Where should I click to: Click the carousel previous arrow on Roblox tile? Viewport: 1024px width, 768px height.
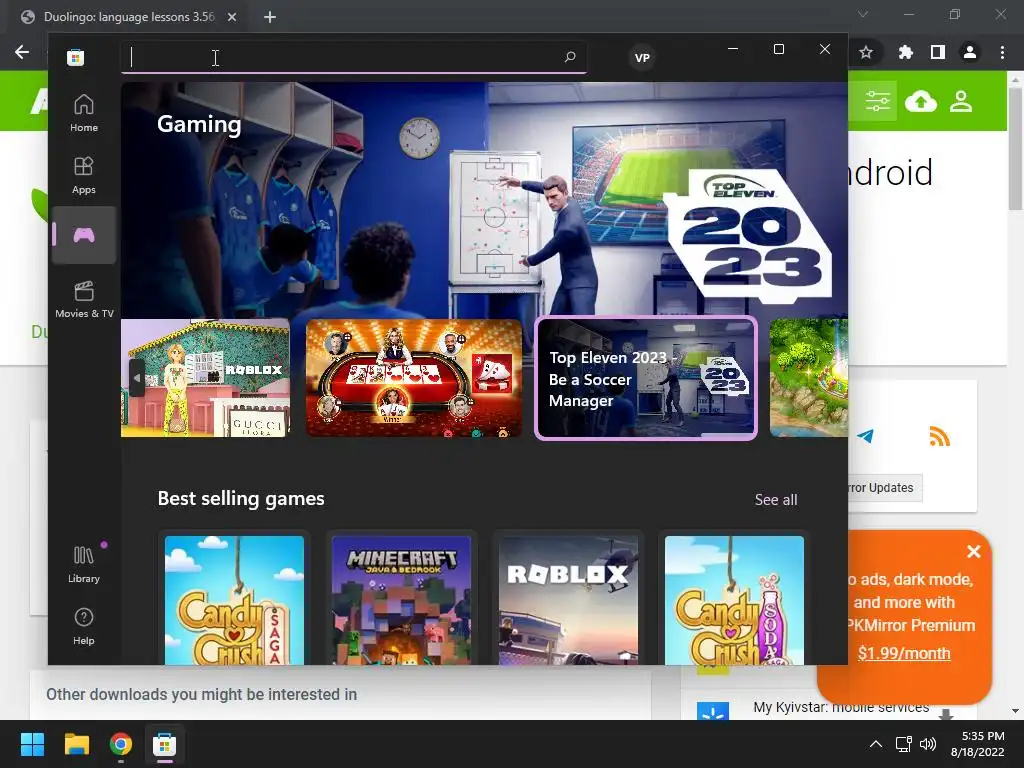click(x=136, y=377)
